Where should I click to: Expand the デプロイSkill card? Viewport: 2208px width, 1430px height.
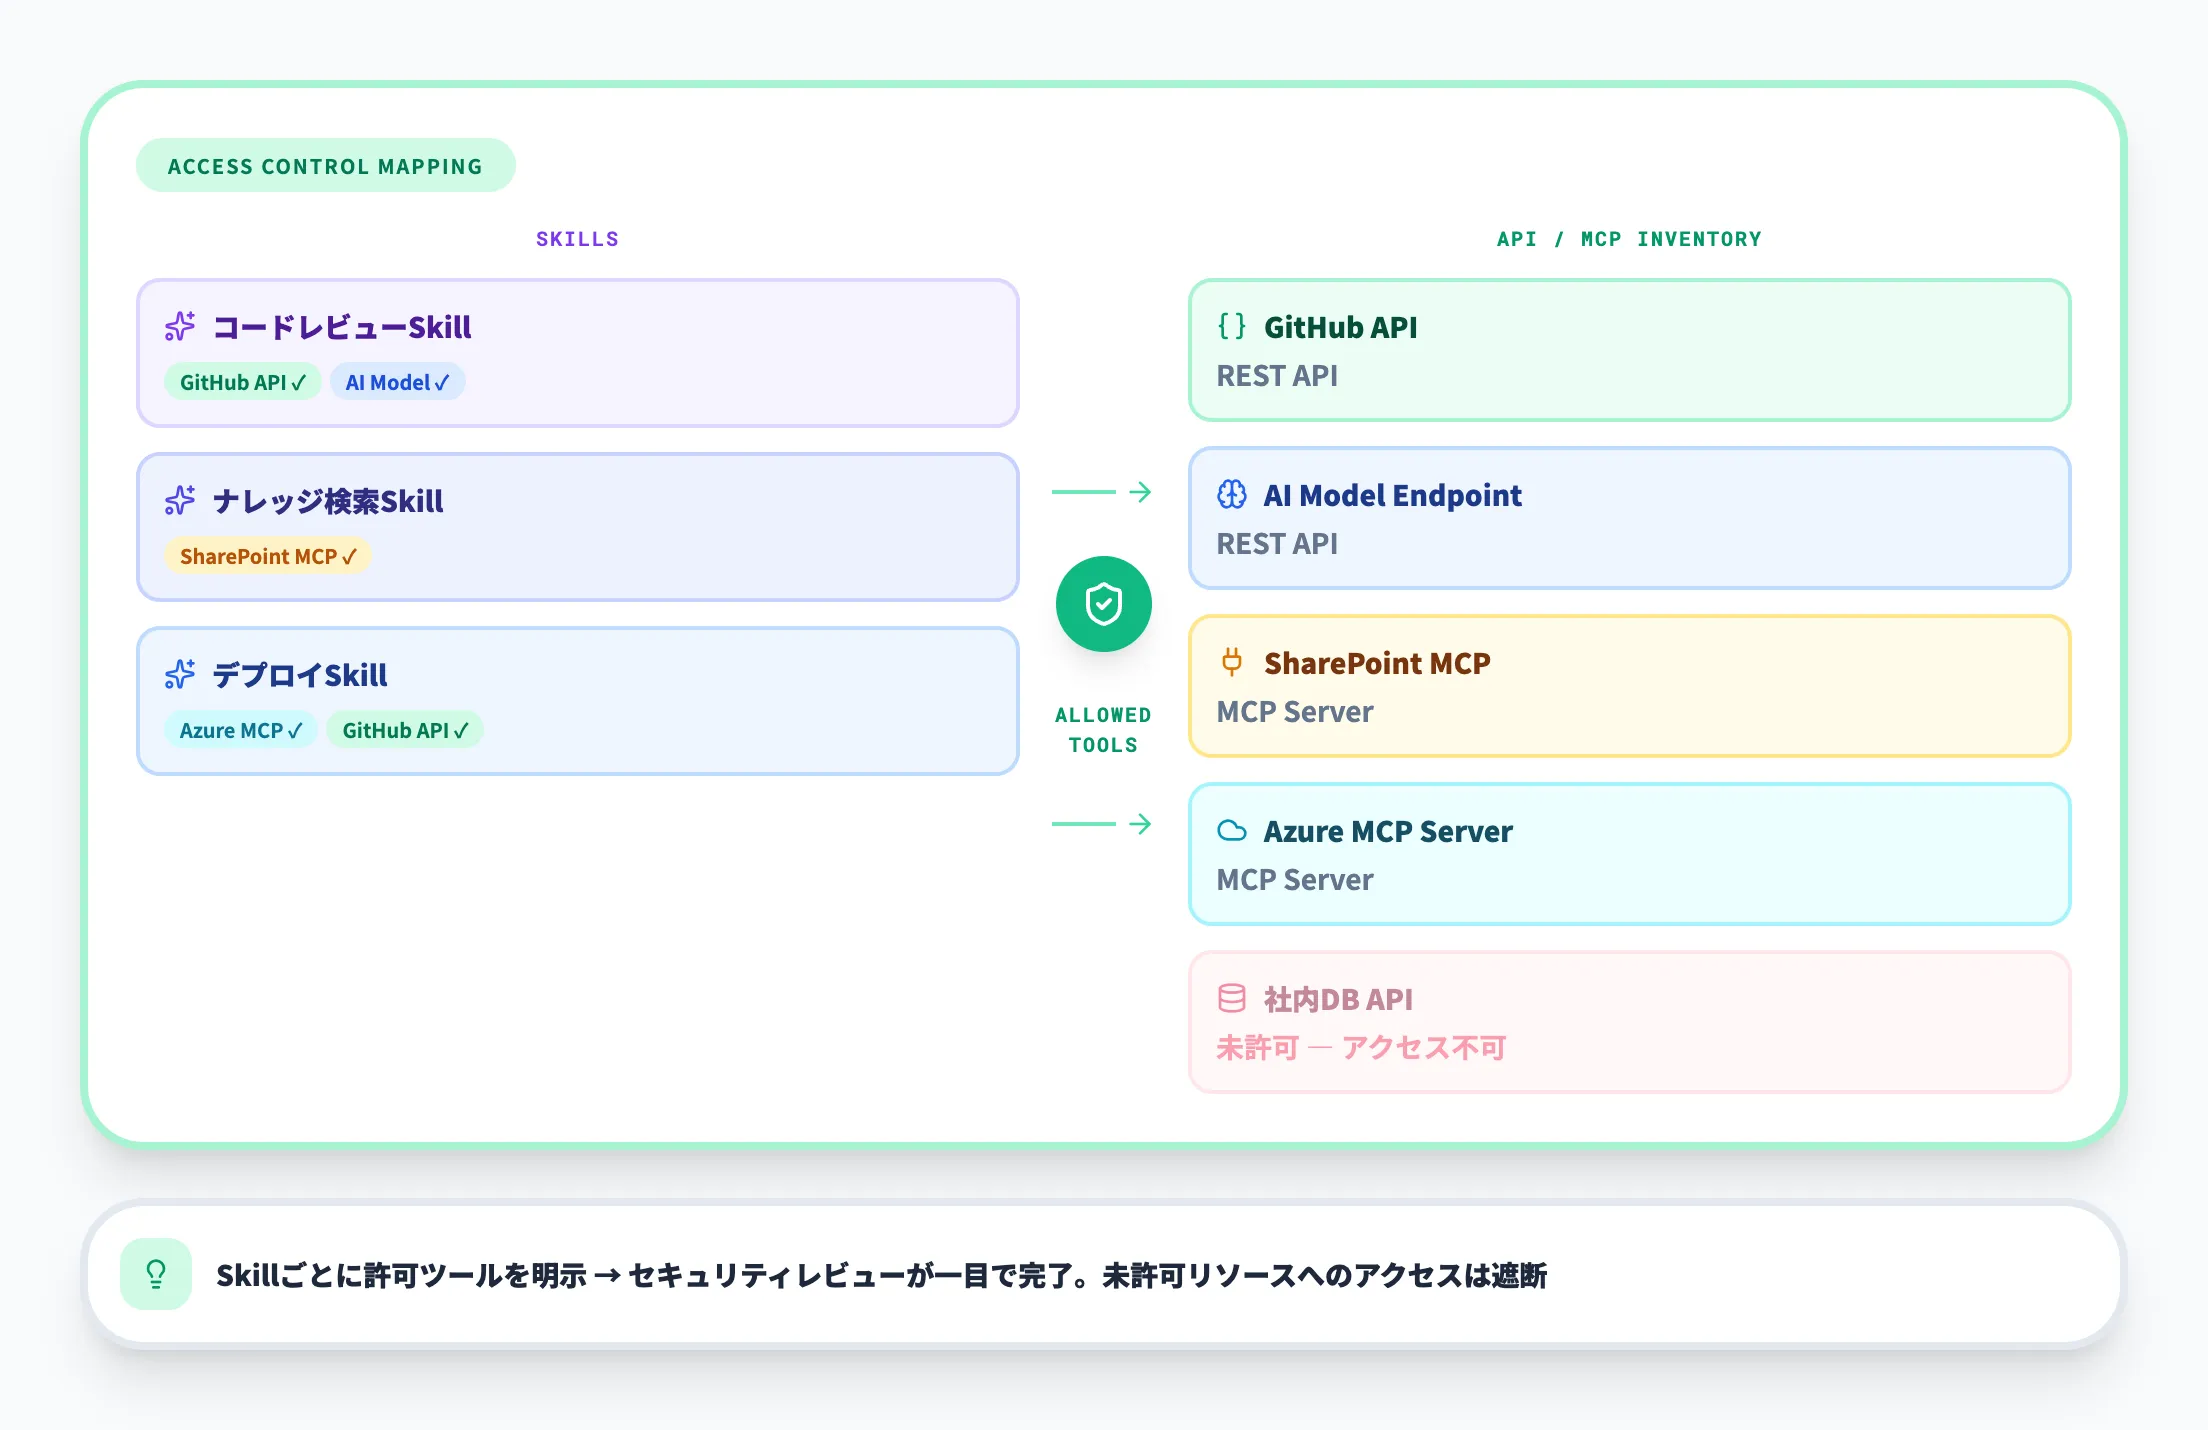(577, 700)
